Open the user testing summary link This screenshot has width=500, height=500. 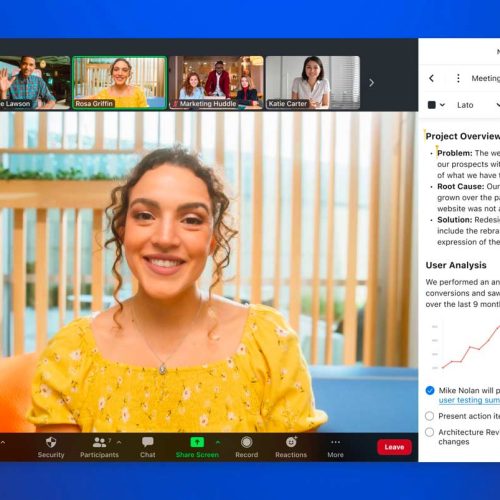tap(469, 400)
